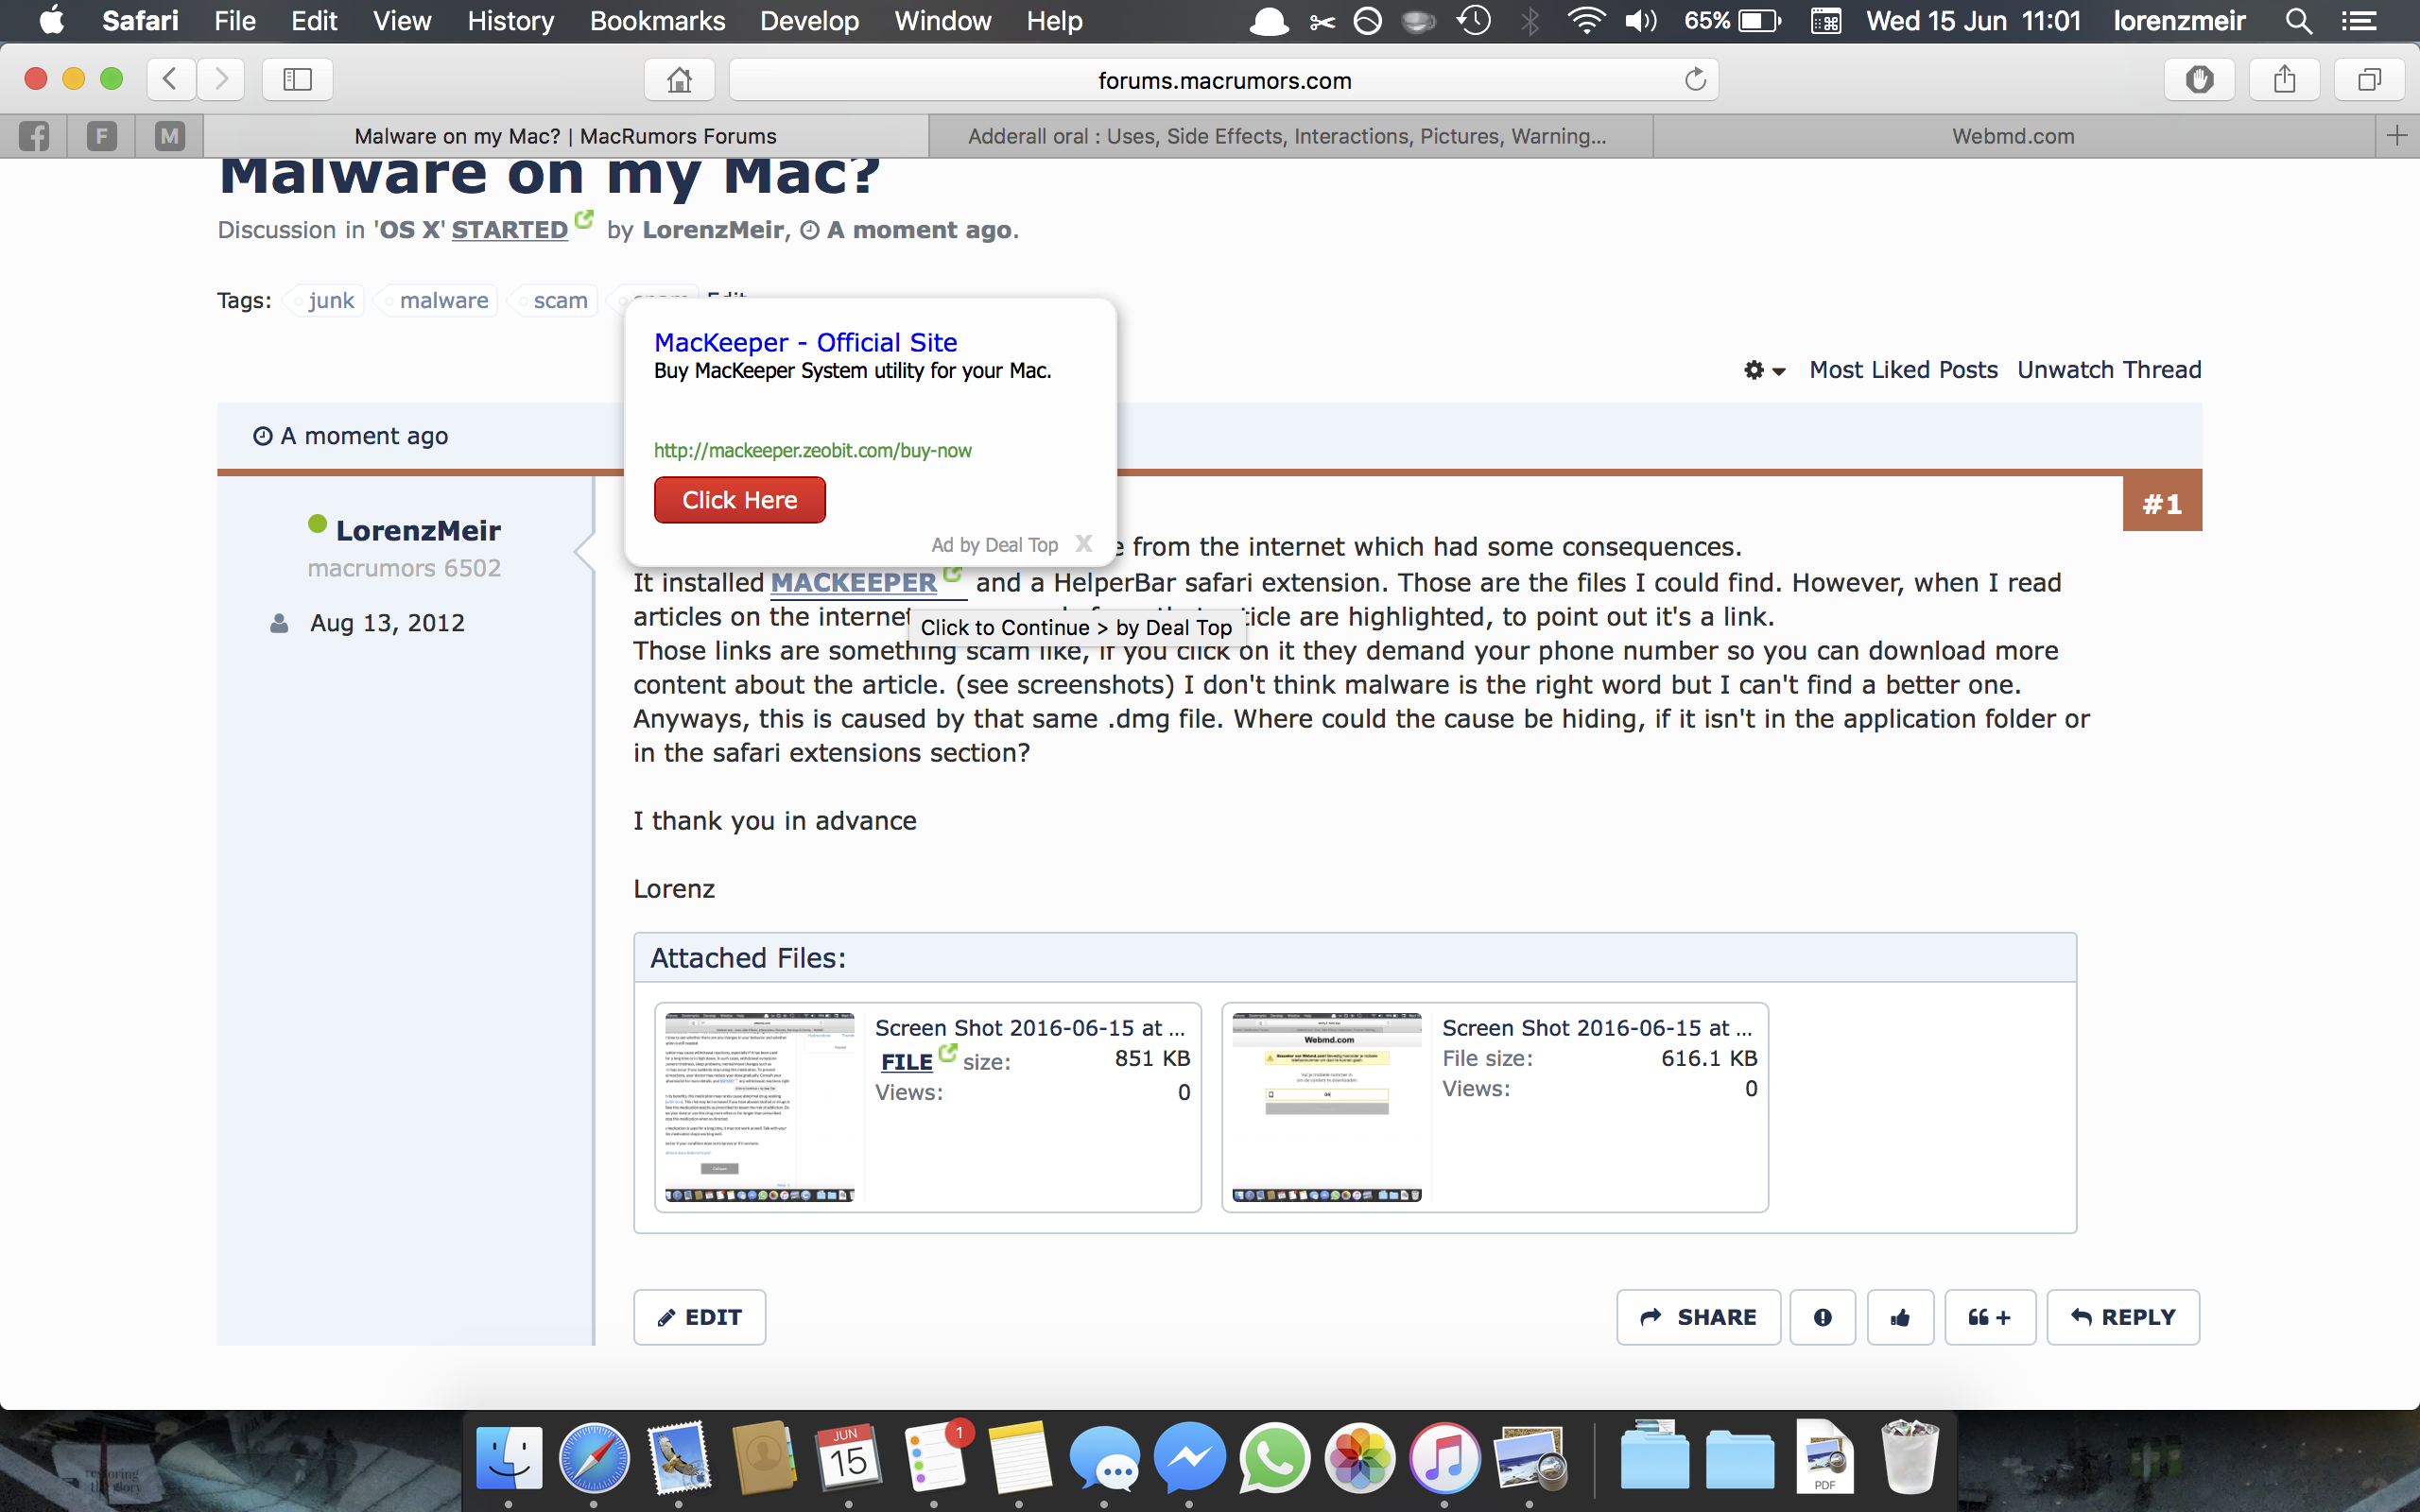
Task: Open Notification Center list icon
Action: (x=2359, y=21)
